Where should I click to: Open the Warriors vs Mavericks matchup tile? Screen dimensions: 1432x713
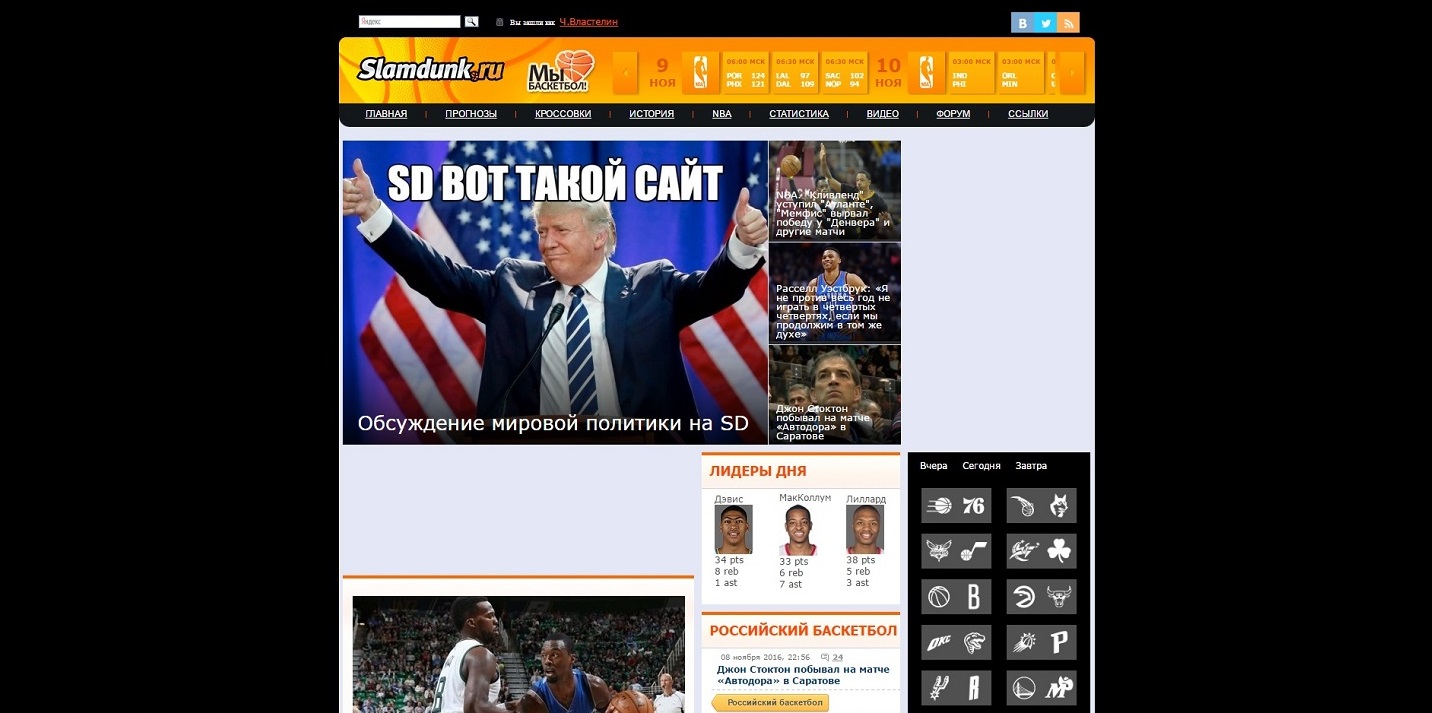click(1041, 688)
